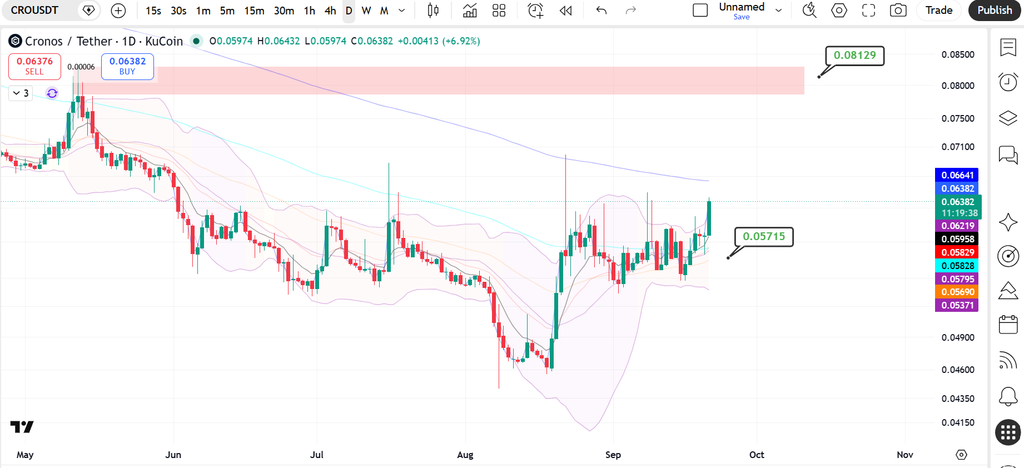Choose the 30m interval
The image size is (1024, 468).
click(283, 10)
